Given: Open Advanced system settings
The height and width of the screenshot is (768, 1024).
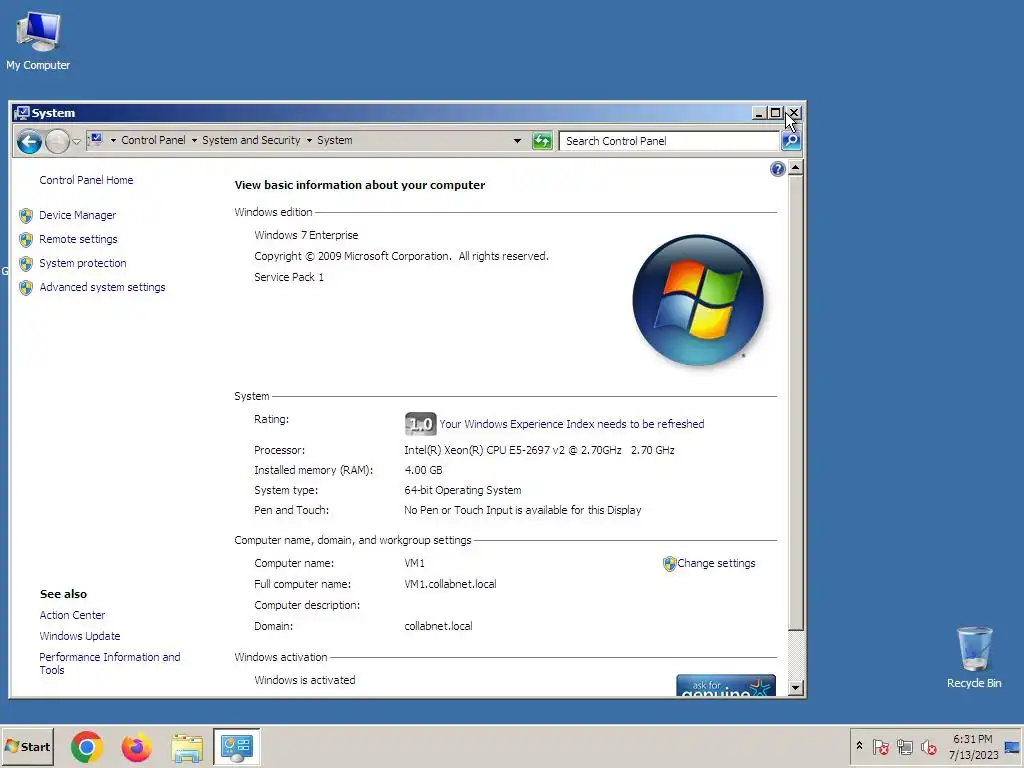Looking at the screenshot, I should [x=103, y=287].
